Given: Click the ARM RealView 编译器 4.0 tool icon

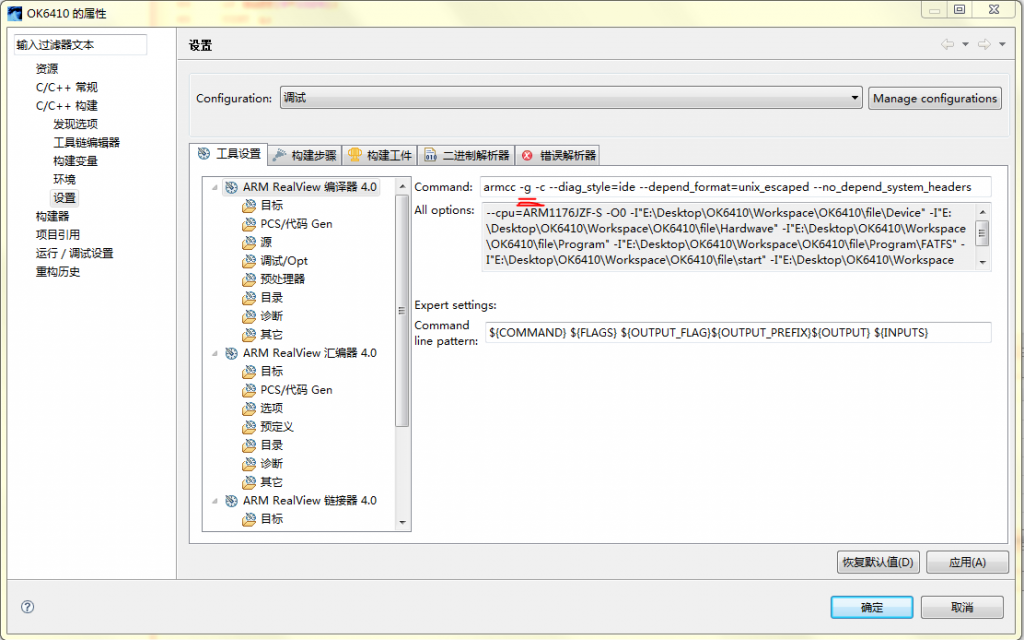Looking at the screenshot, I should [231, 187].
